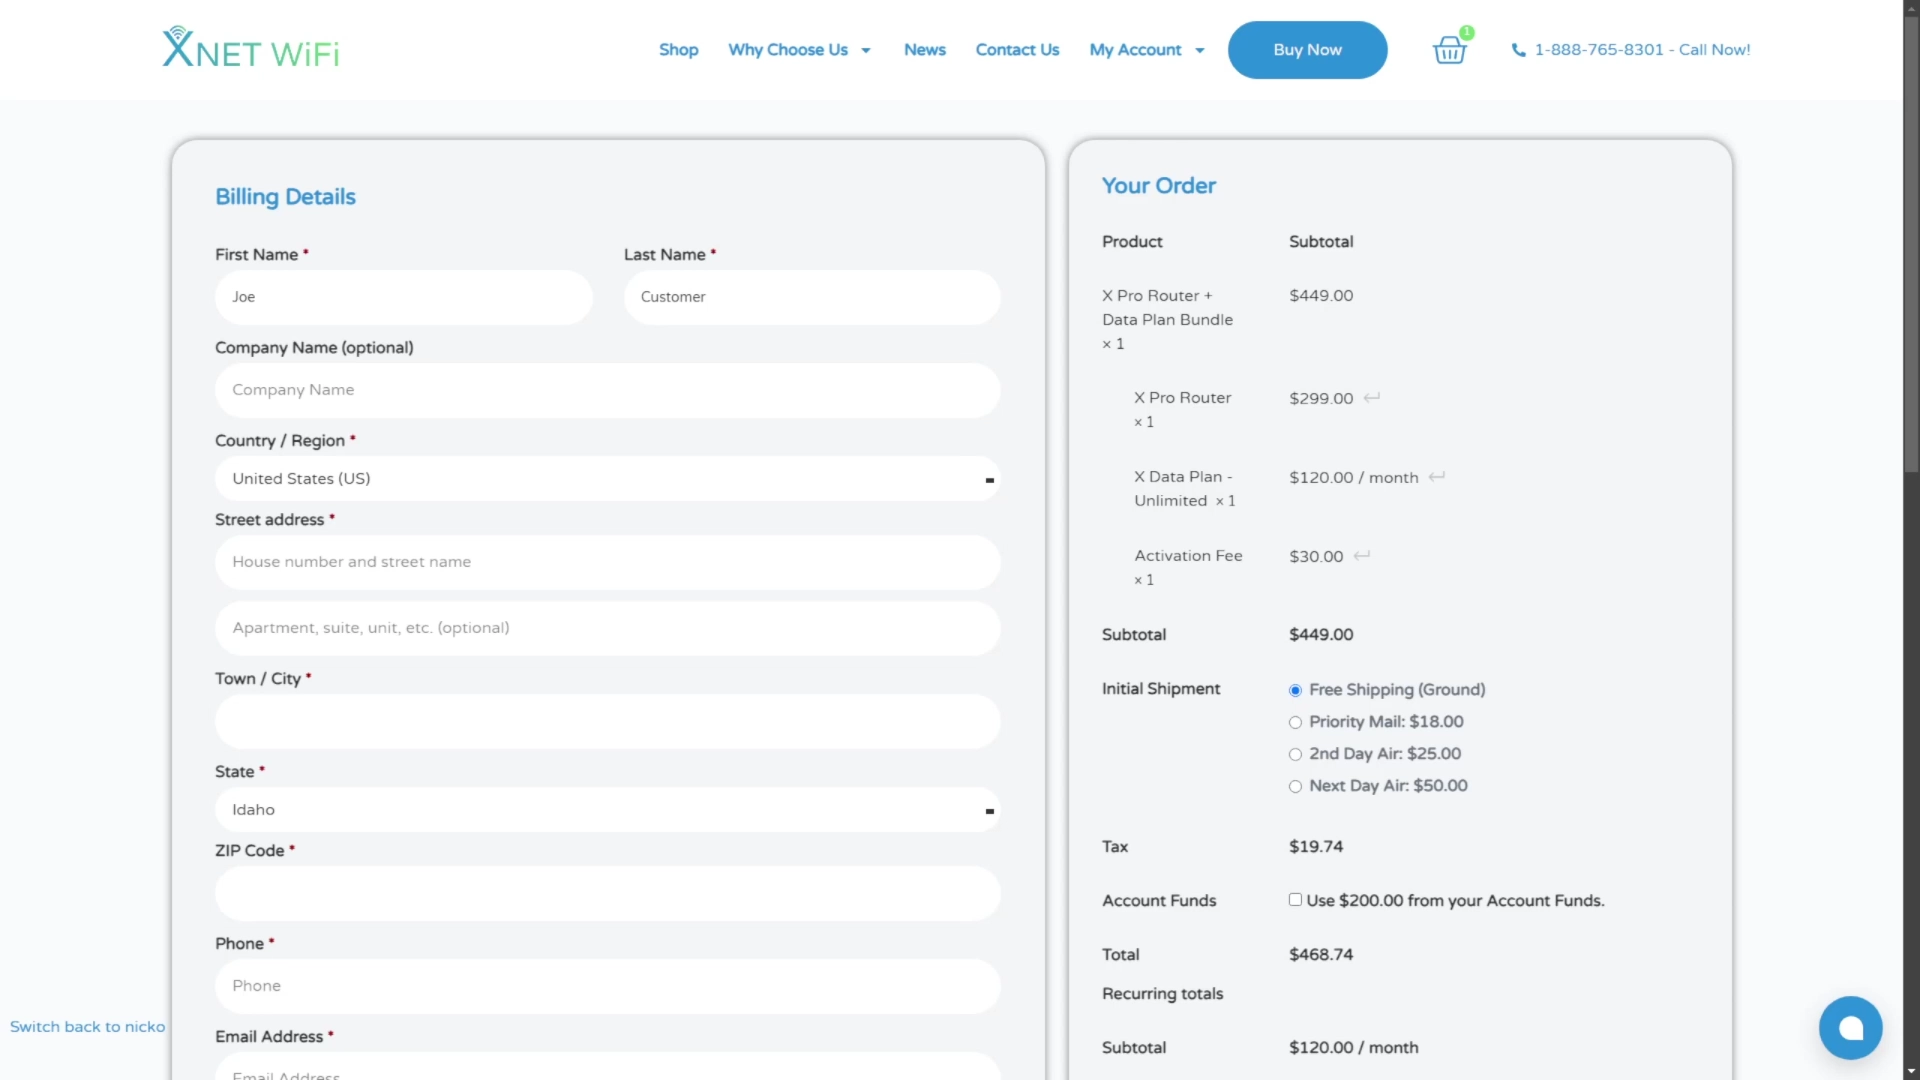Click return arrow icon next to $30.00
Viewport: 1920px width, 1080px height.
pos(1362,555)
